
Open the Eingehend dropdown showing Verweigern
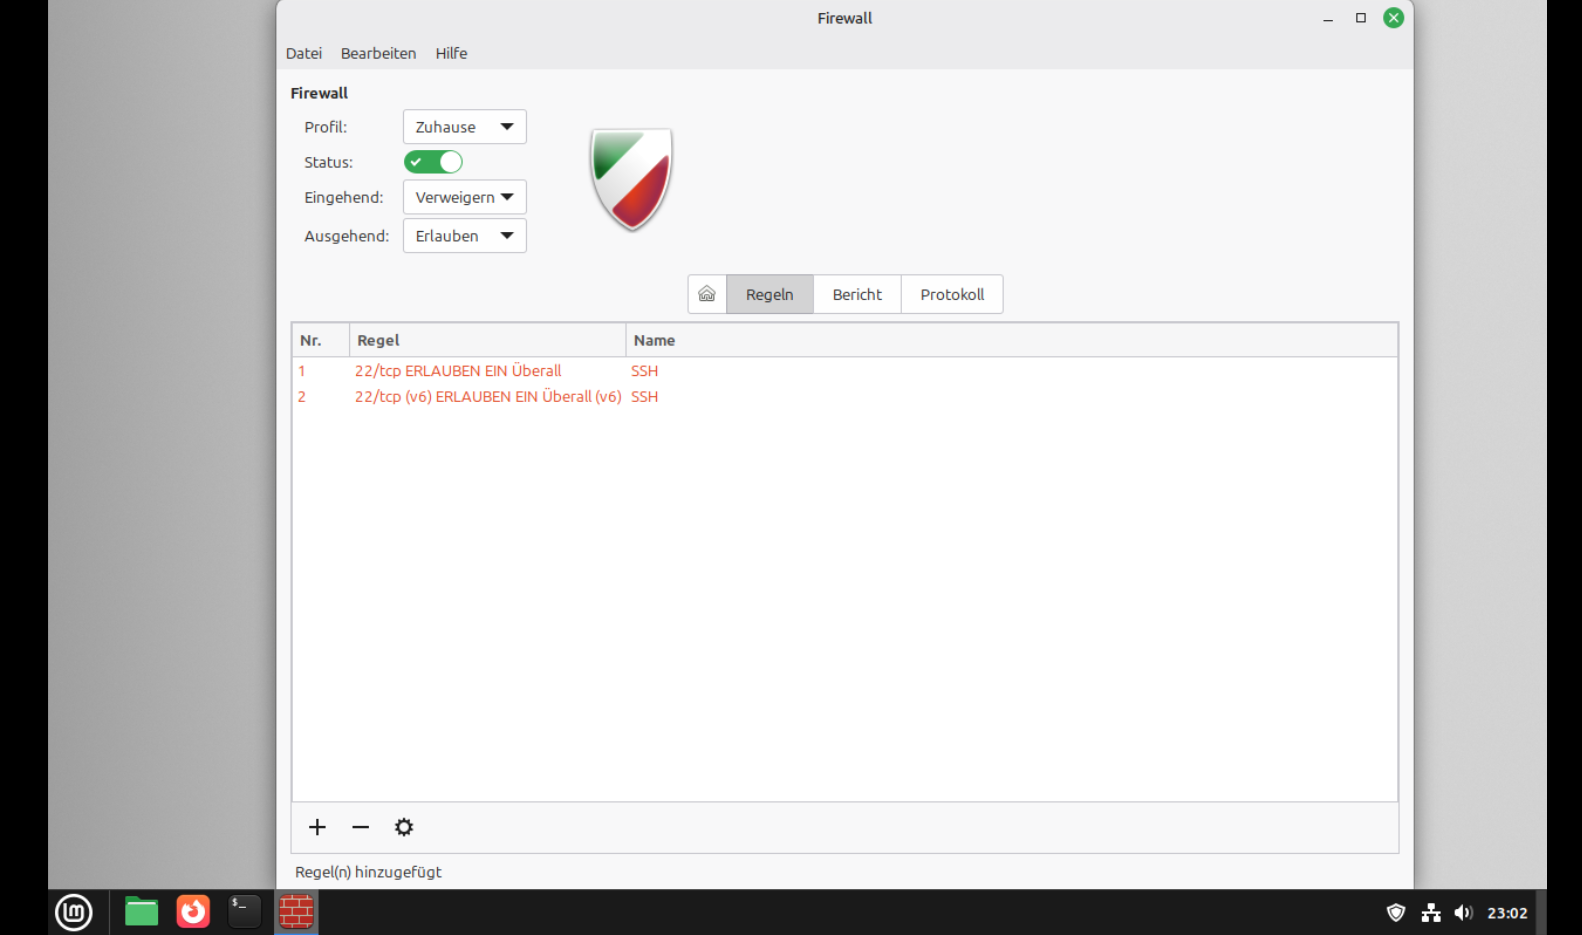pos(464,197)
